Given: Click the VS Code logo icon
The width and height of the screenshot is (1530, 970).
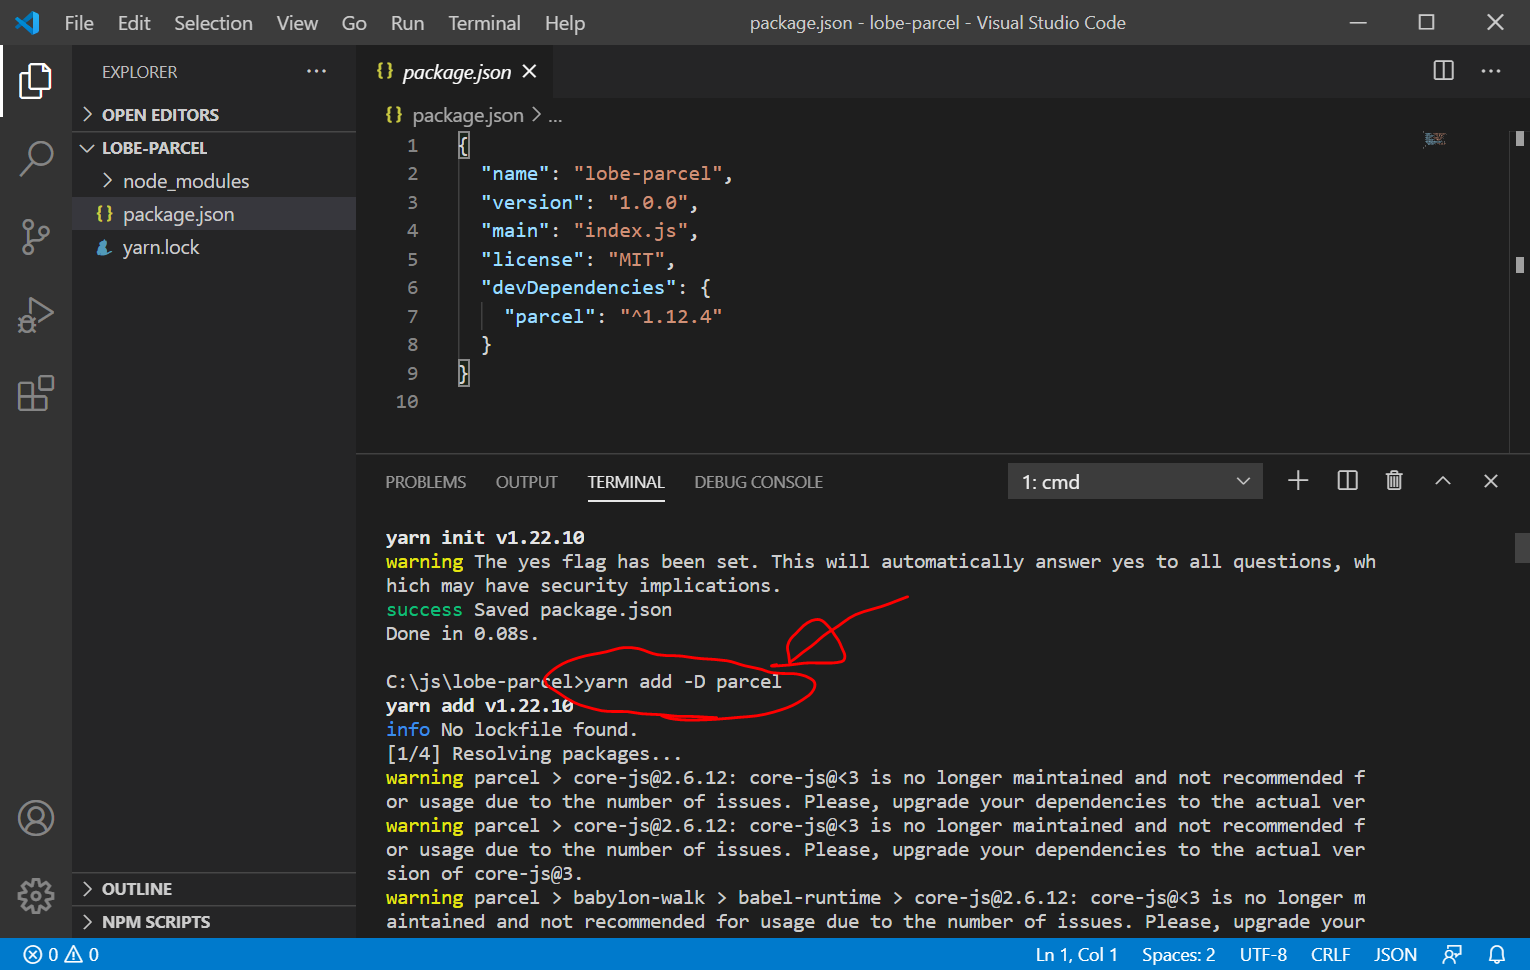Looking at the screenshot, I should coord(28,22).
